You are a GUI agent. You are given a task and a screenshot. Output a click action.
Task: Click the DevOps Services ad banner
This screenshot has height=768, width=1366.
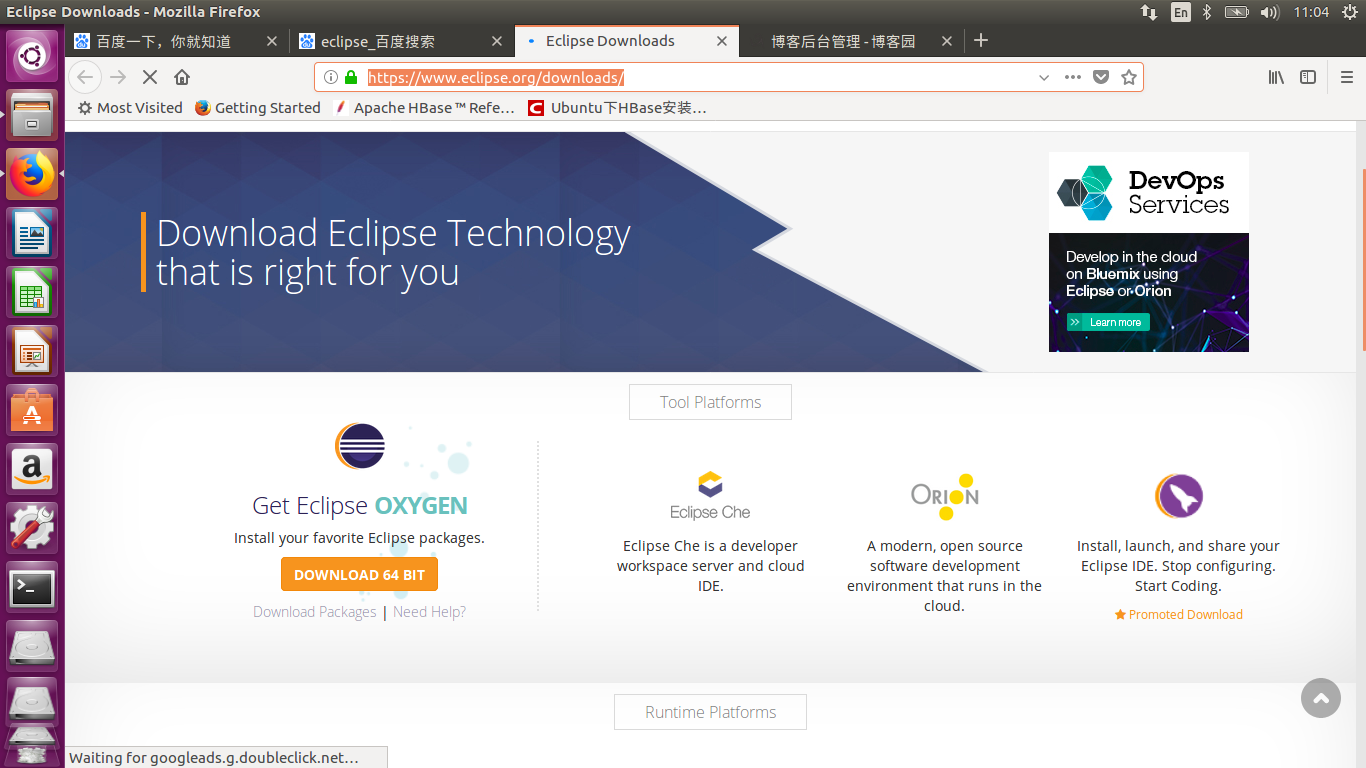point(1149,252)
